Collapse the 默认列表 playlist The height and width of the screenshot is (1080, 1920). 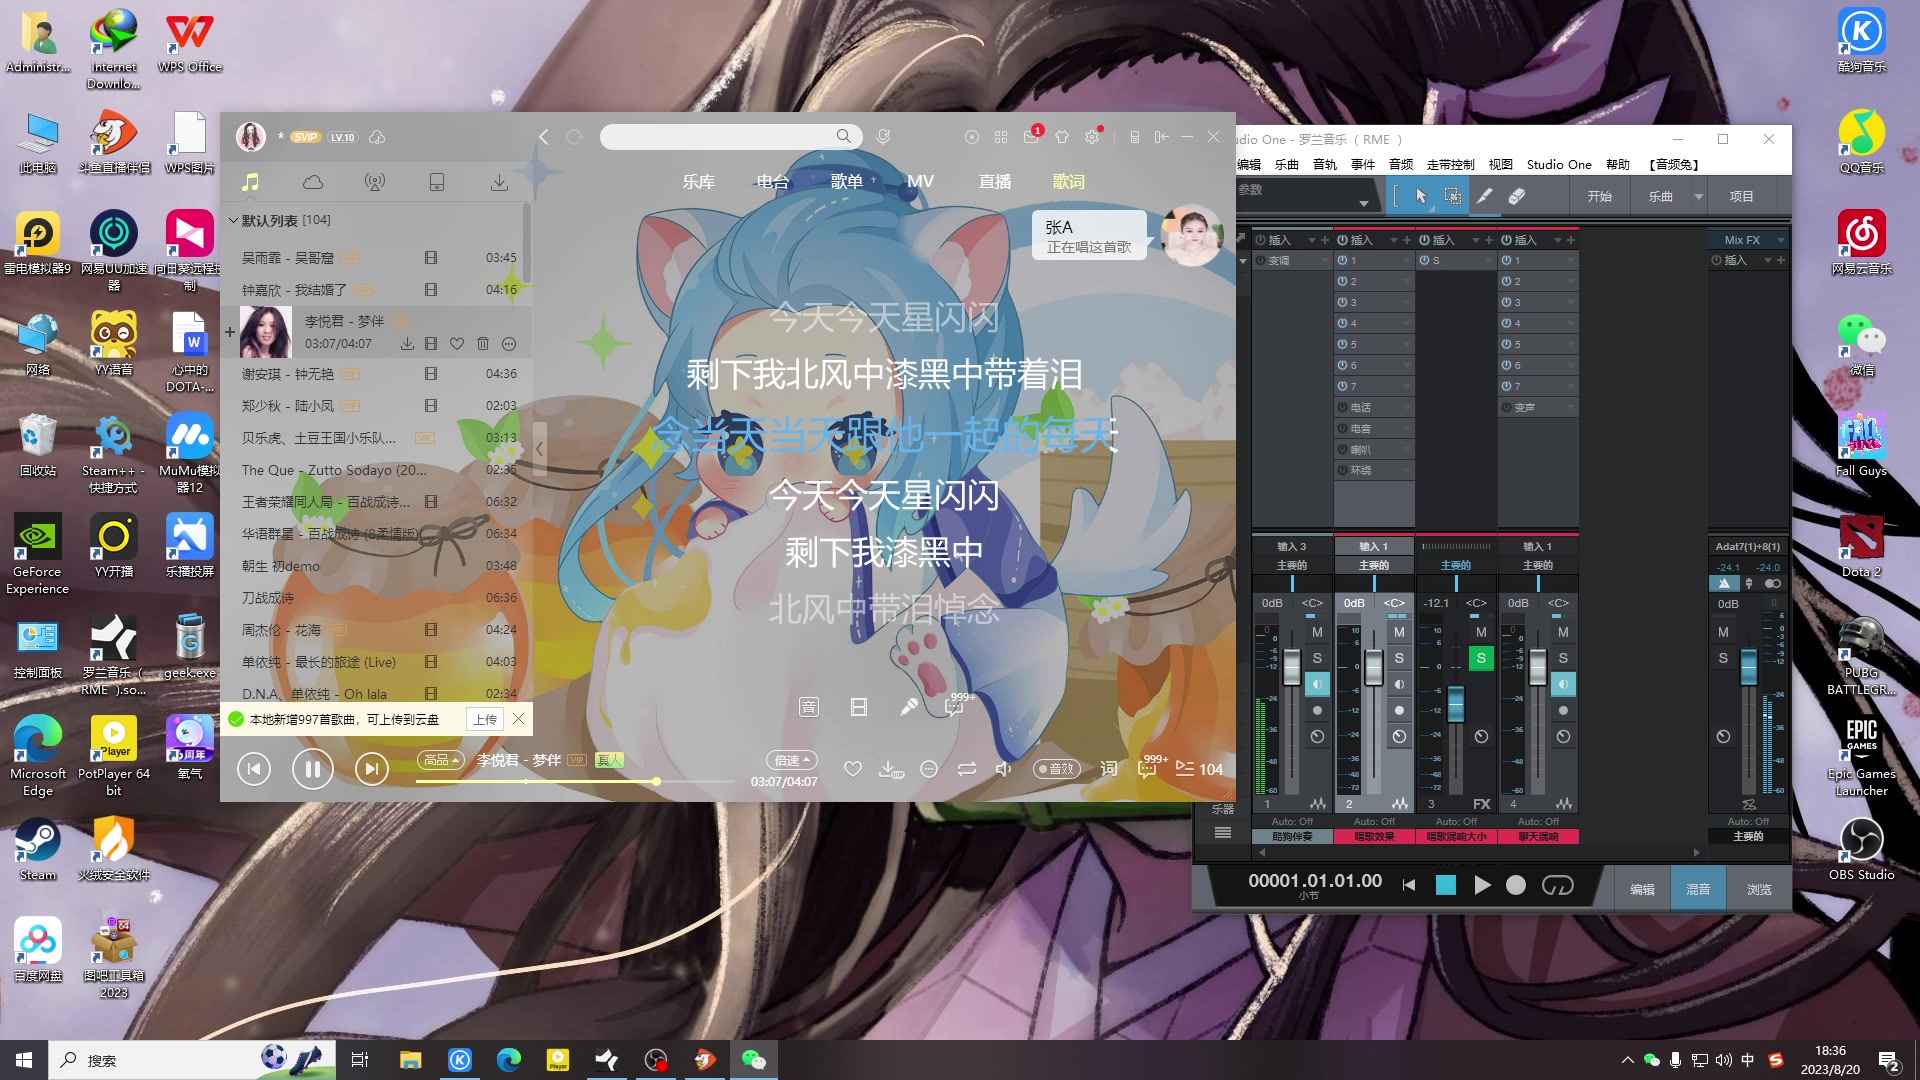233,220
